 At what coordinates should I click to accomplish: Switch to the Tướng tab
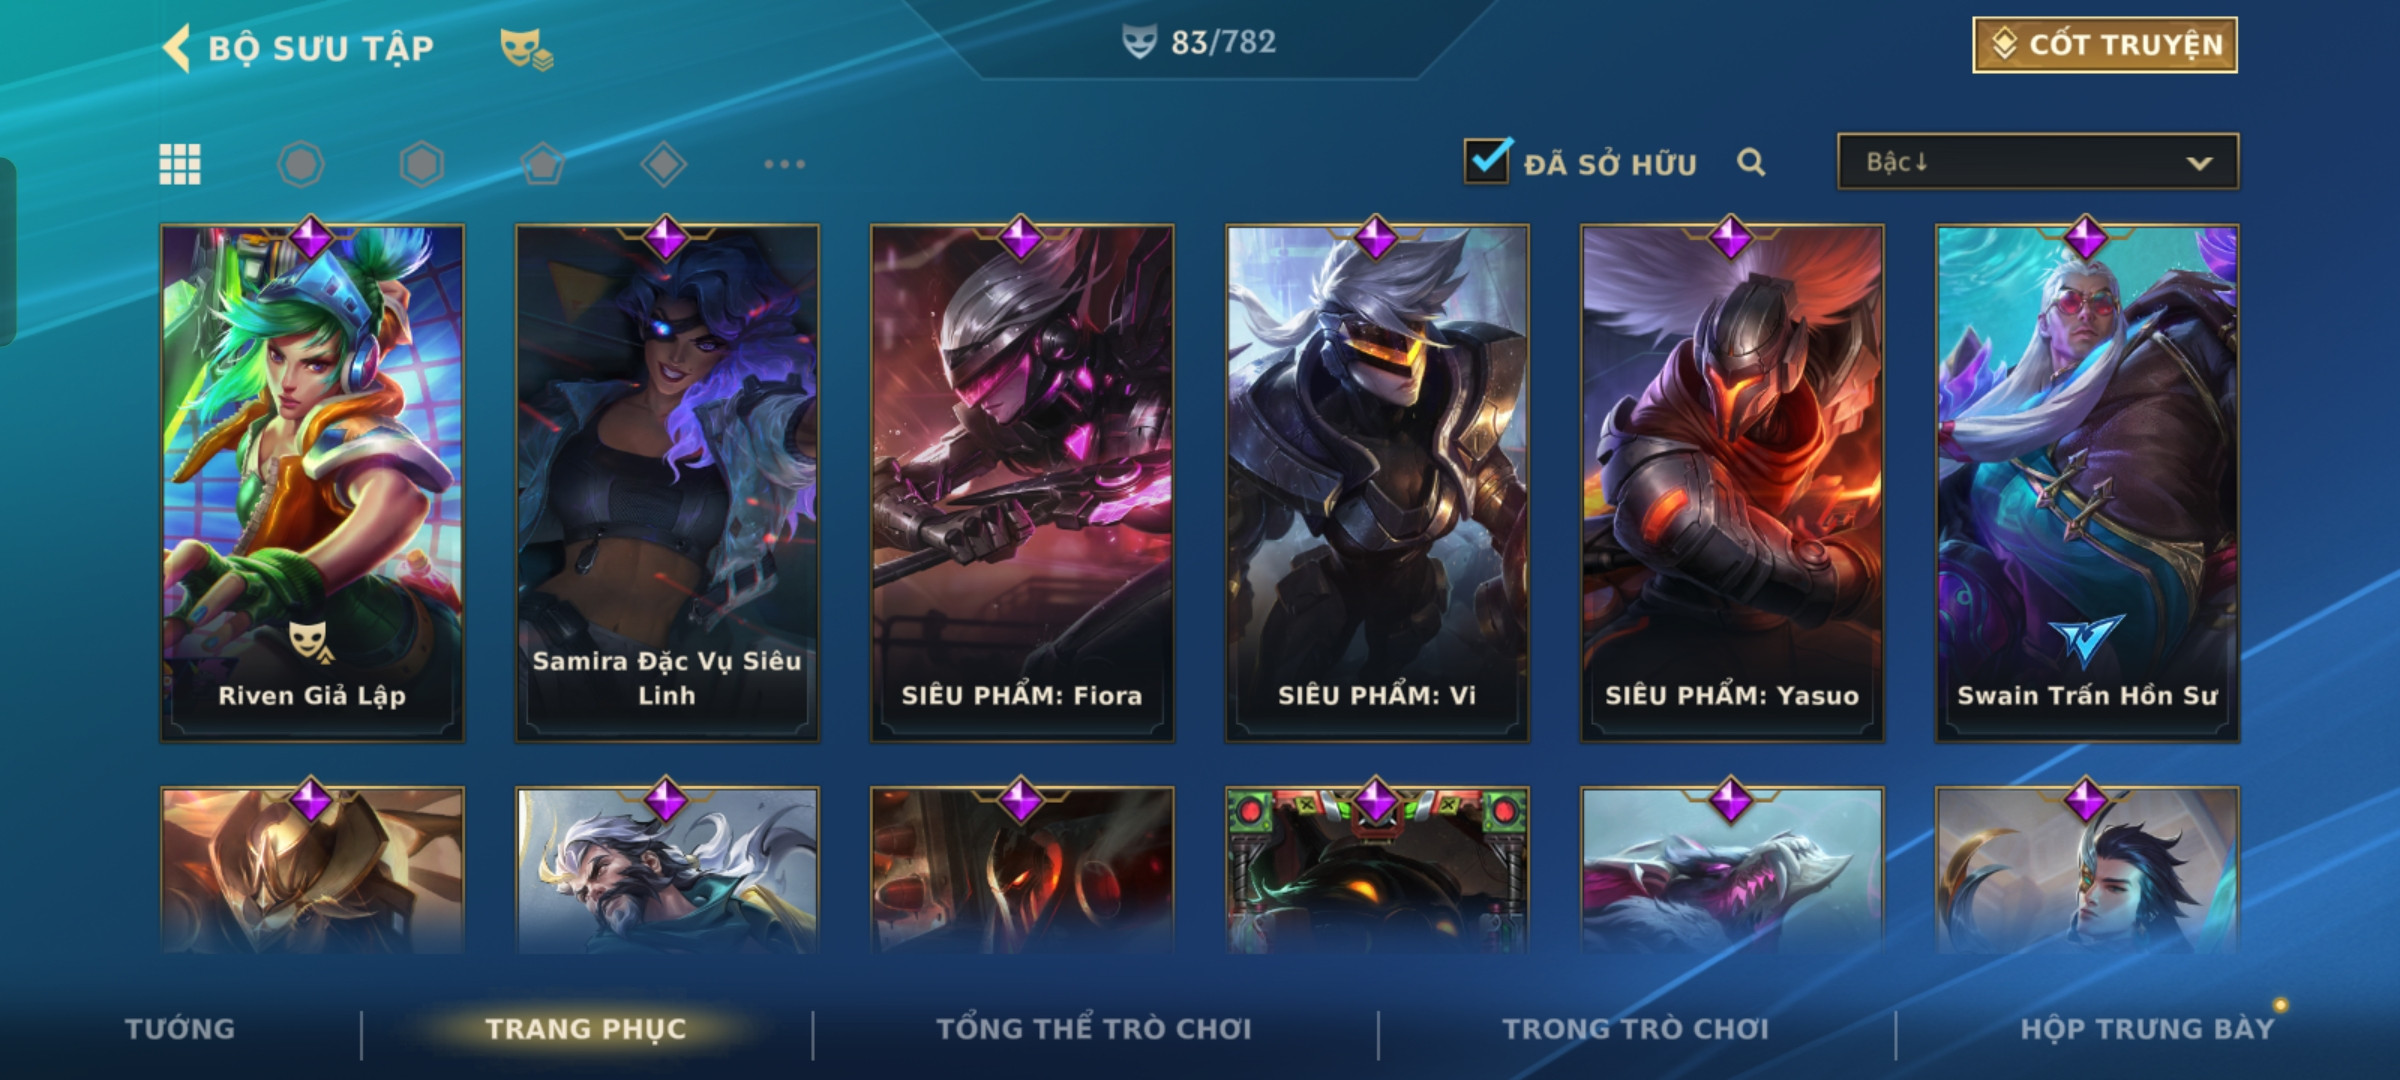(180, 1028)
